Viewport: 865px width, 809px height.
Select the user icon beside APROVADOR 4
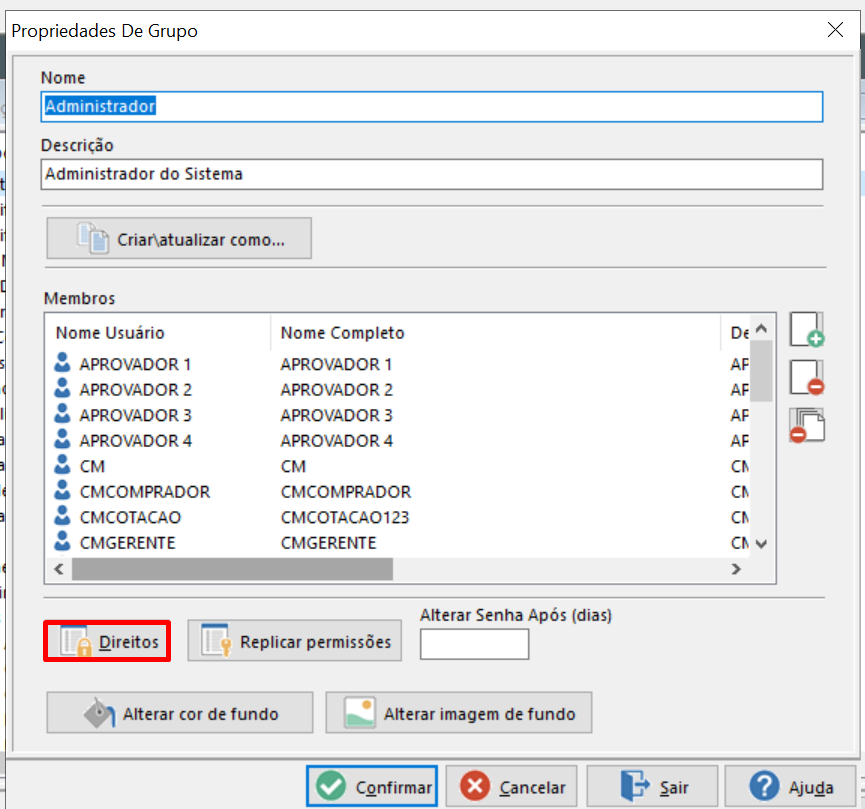tap(62, 440)
